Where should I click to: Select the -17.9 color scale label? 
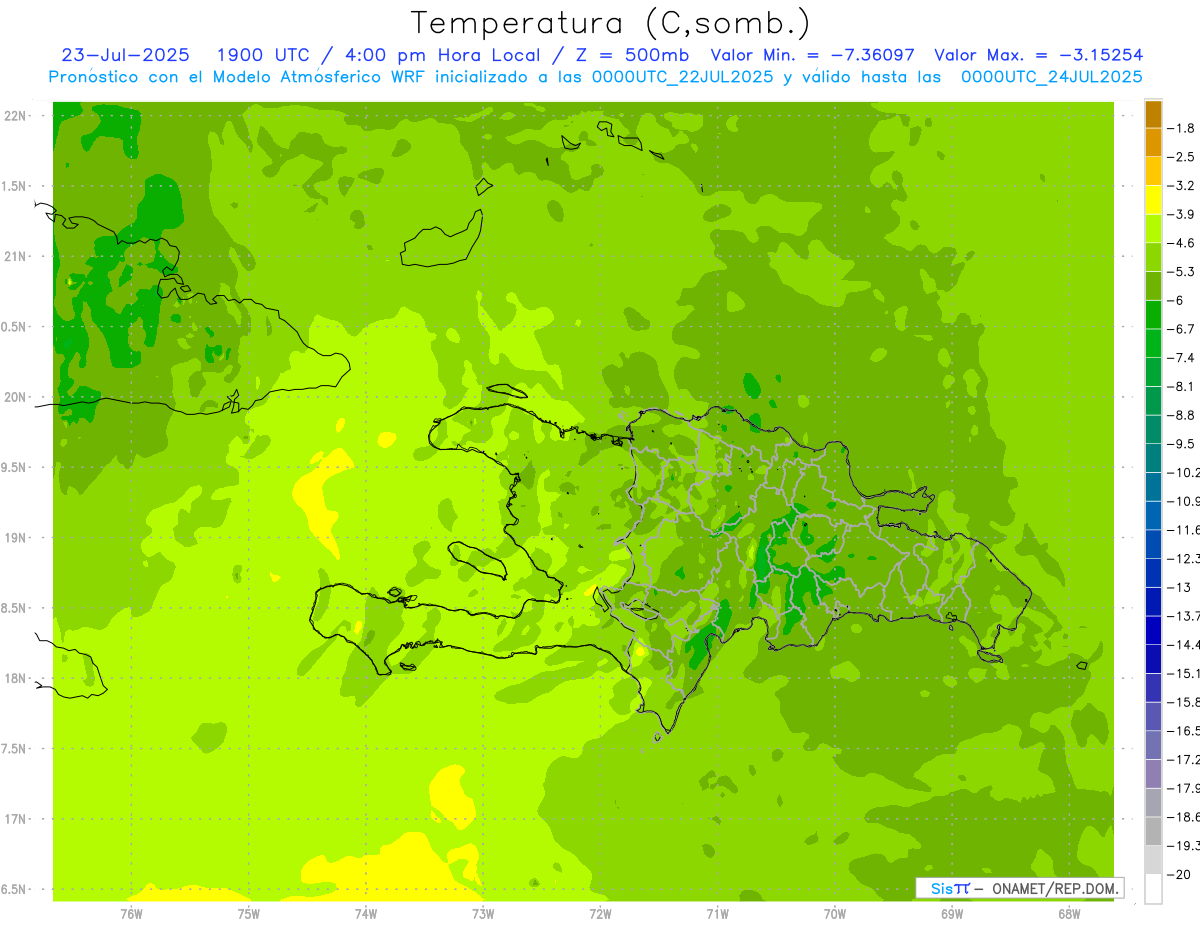[x=1184, y=788]
